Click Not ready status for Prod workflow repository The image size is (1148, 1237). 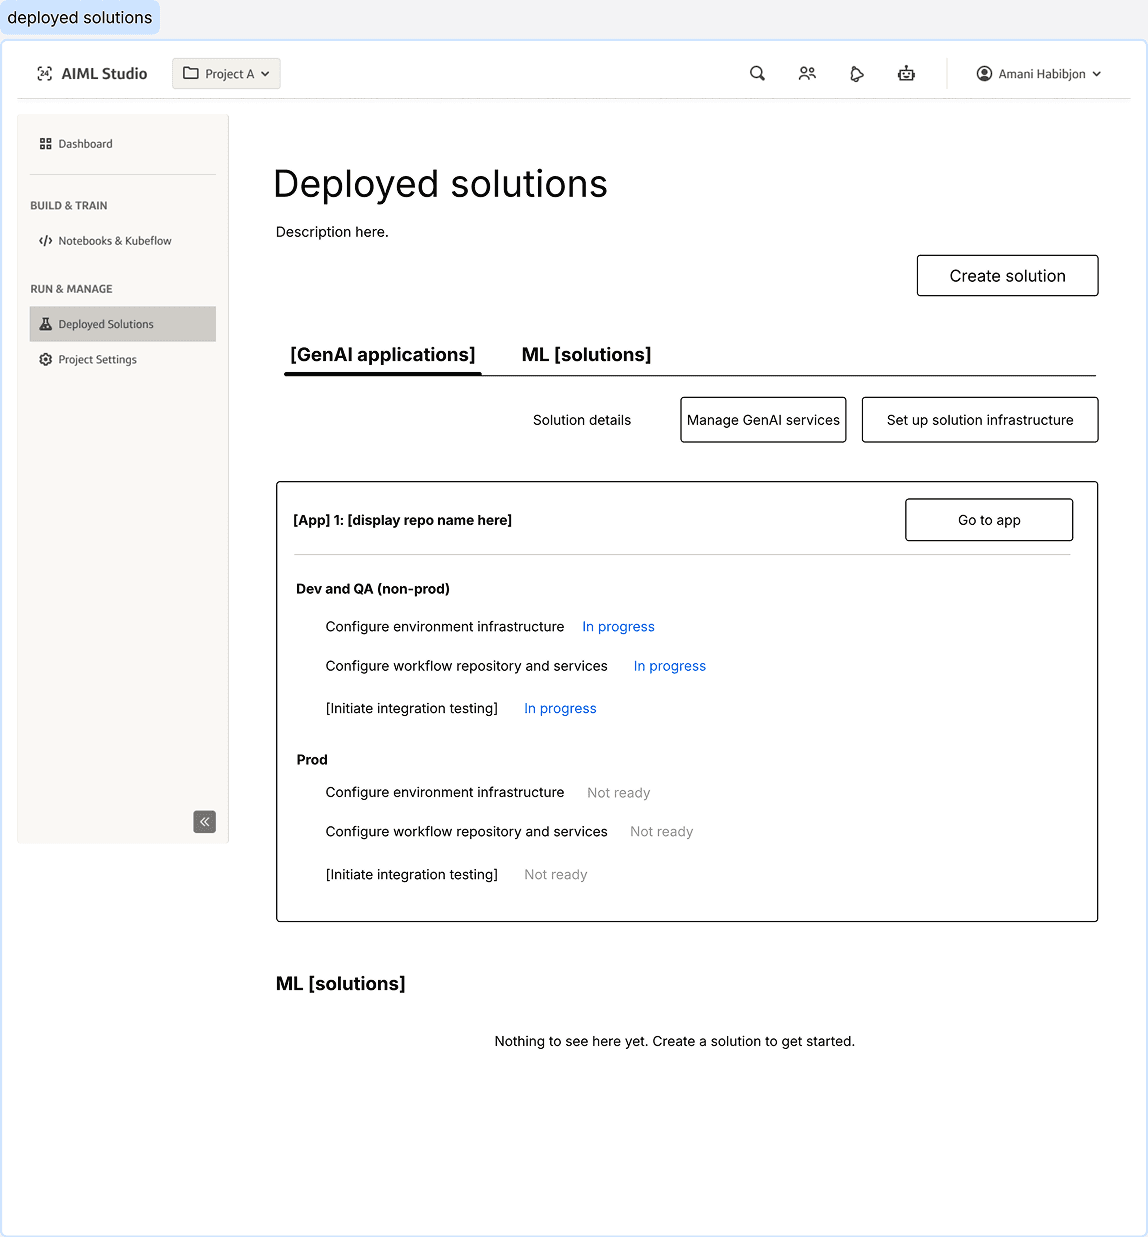coord(661,832)
